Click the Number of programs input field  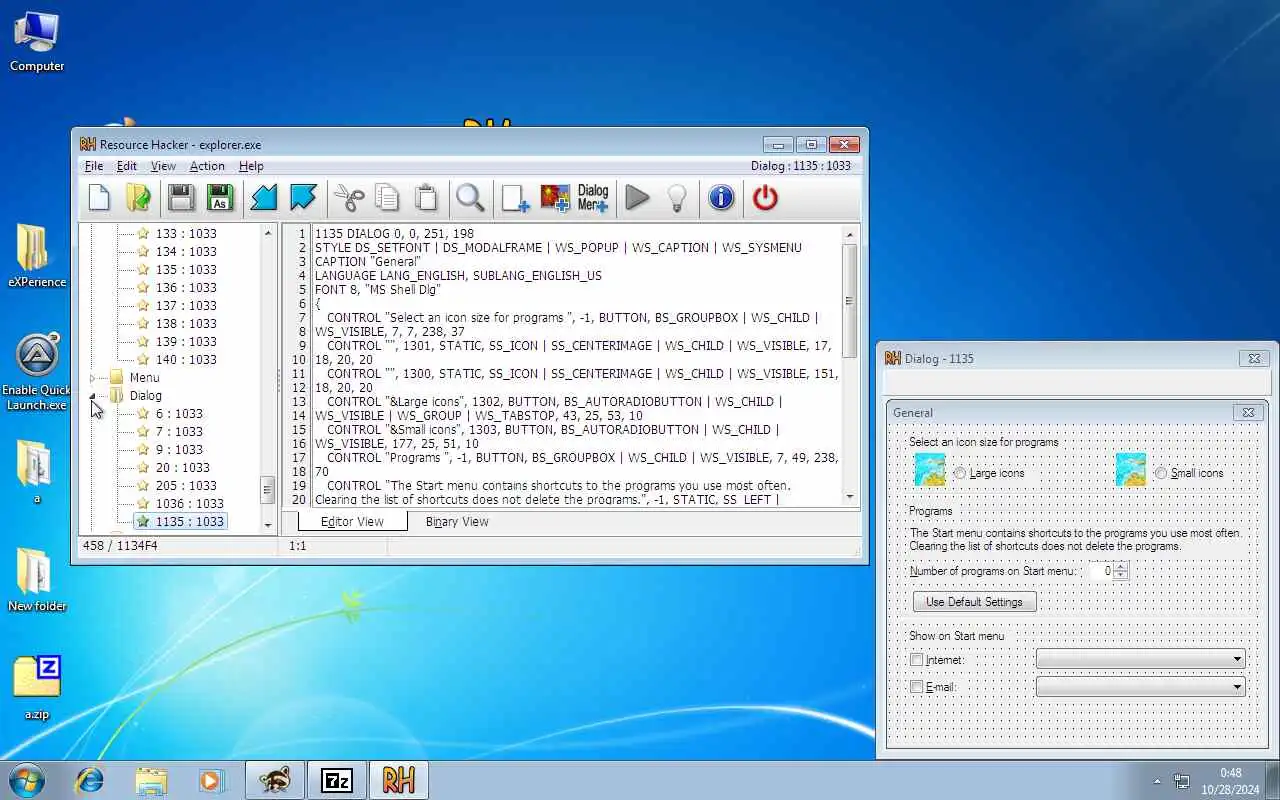pyautogui.click(x=1100, y=571)
